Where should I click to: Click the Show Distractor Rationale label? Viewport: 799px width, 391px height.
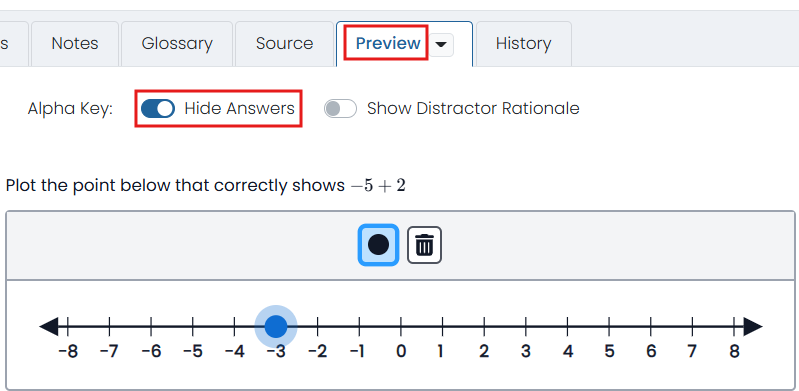pyautogui.click(x=473, y=109)
